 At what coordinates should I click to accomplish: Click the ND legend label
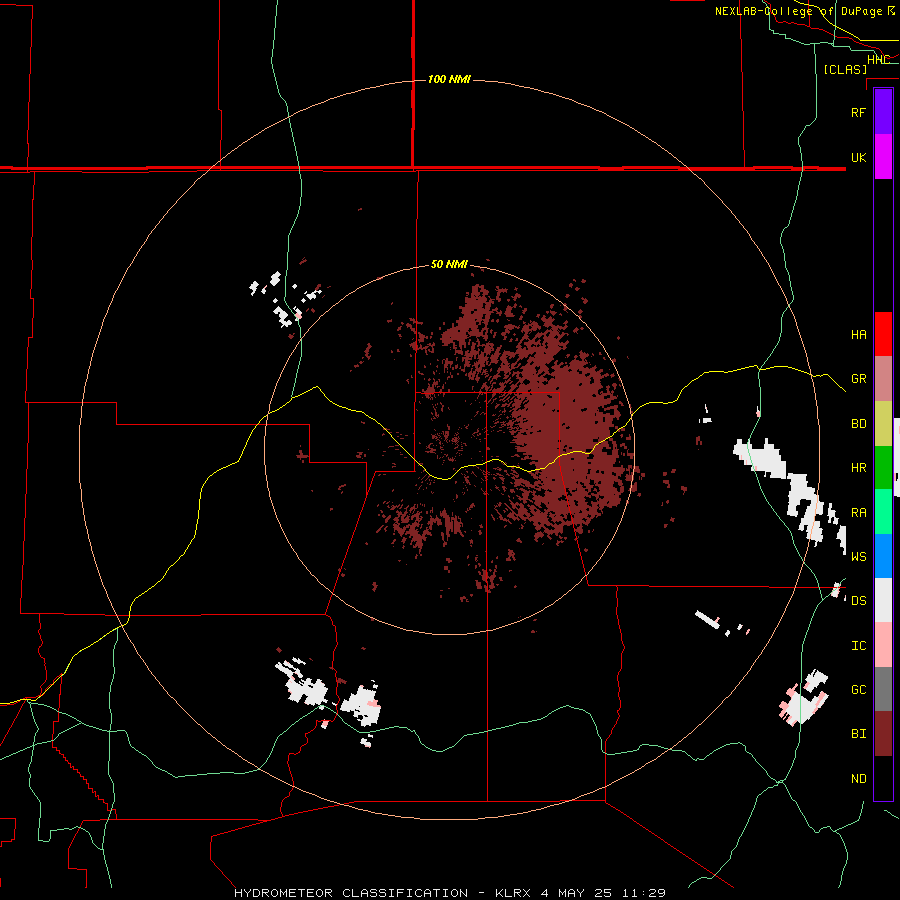coord(858,778)
